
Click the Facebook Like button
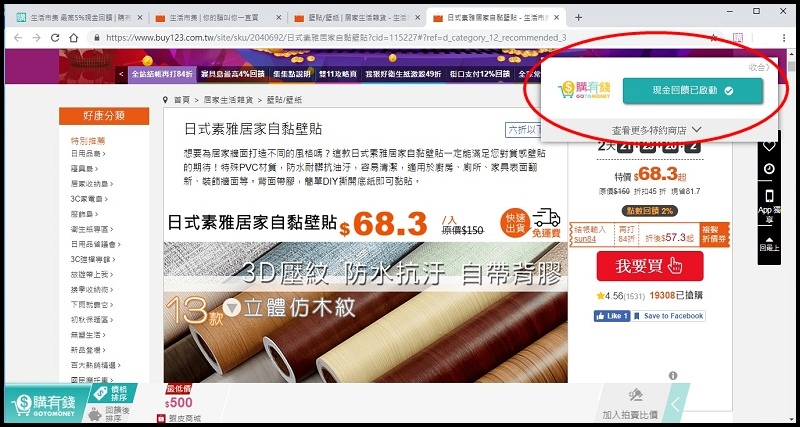click(611, 316)
